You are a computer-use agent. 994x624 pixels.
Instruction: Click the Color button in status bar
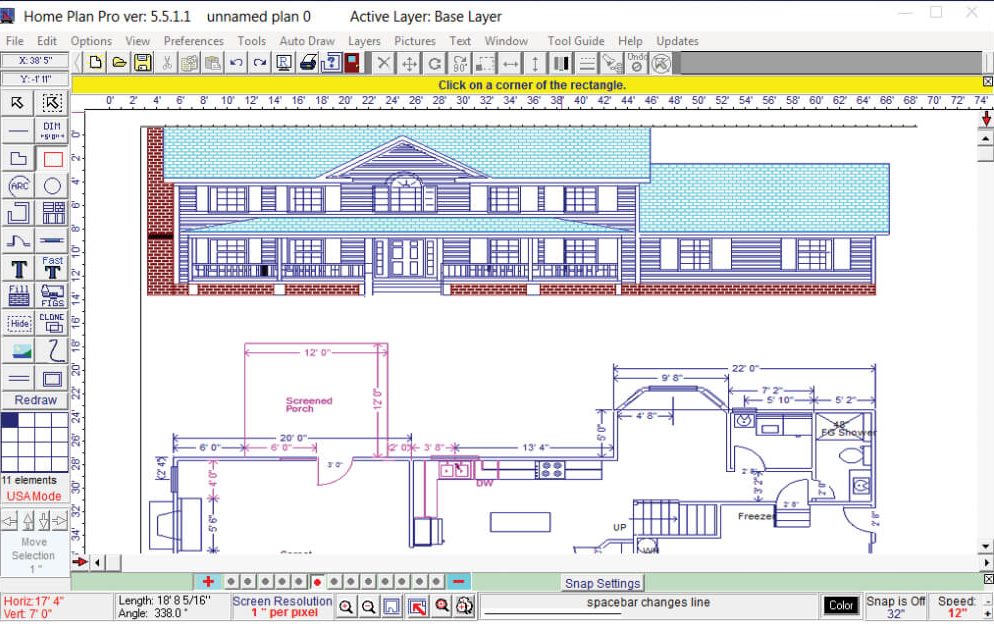[x=841, y=606]
